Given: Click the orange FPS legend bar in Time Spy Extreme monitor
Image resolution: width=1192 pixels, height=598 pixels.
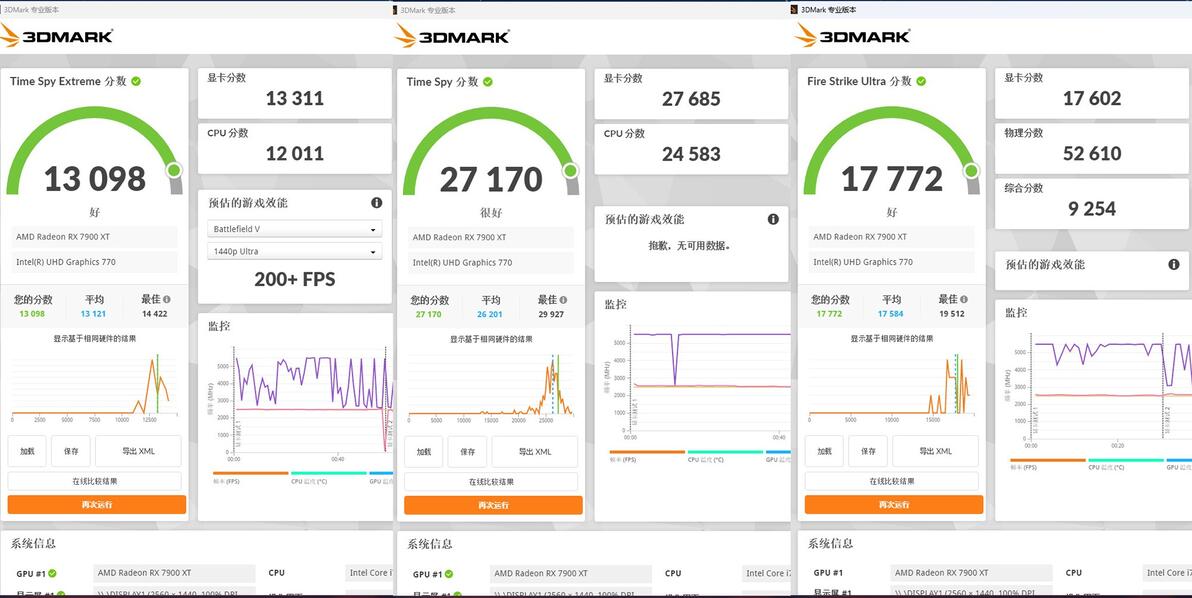Looking at the screenshot, I should coord(251,473).
